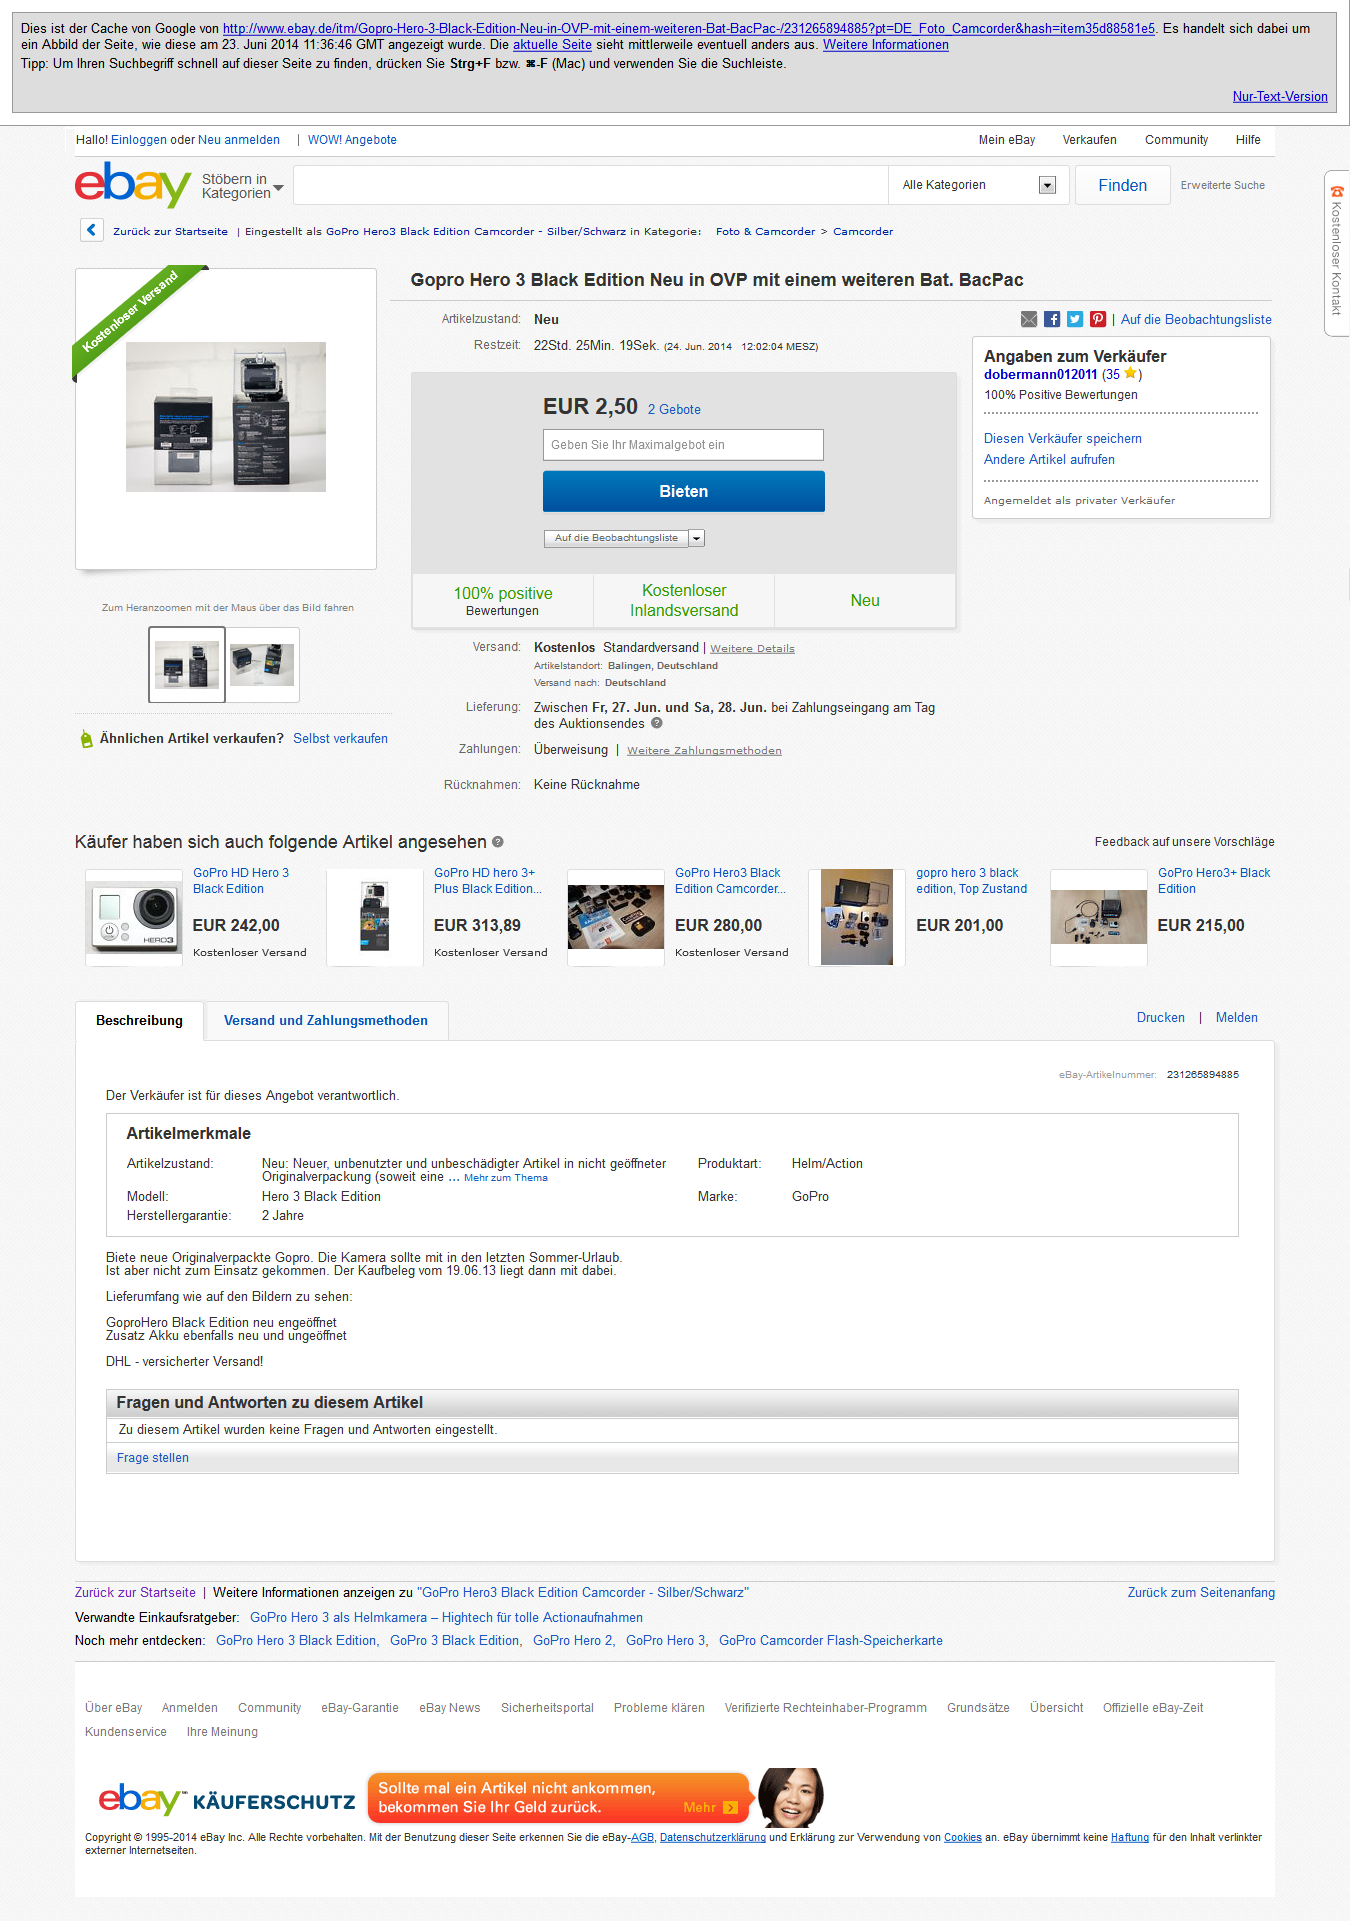Open the Hilfe menu item
Screen dimensions: 1350x1921
click(x=1248, y=140)
